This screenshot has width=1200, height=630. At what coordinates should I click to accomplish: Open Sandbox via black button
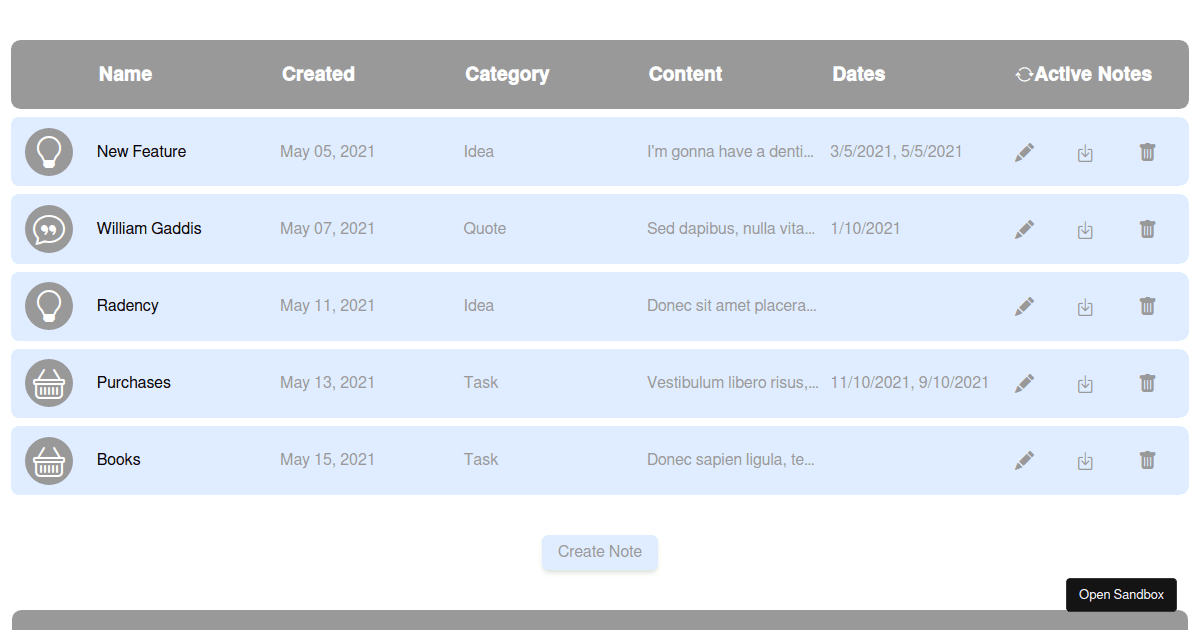1121,594
